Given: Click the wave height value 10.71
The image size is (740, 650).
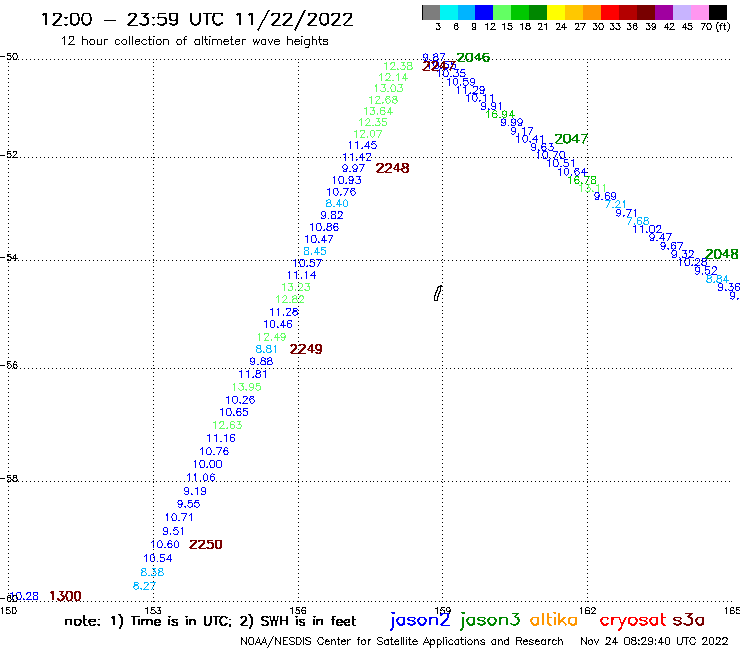Looking at the screenshot, I should point(179,517).
